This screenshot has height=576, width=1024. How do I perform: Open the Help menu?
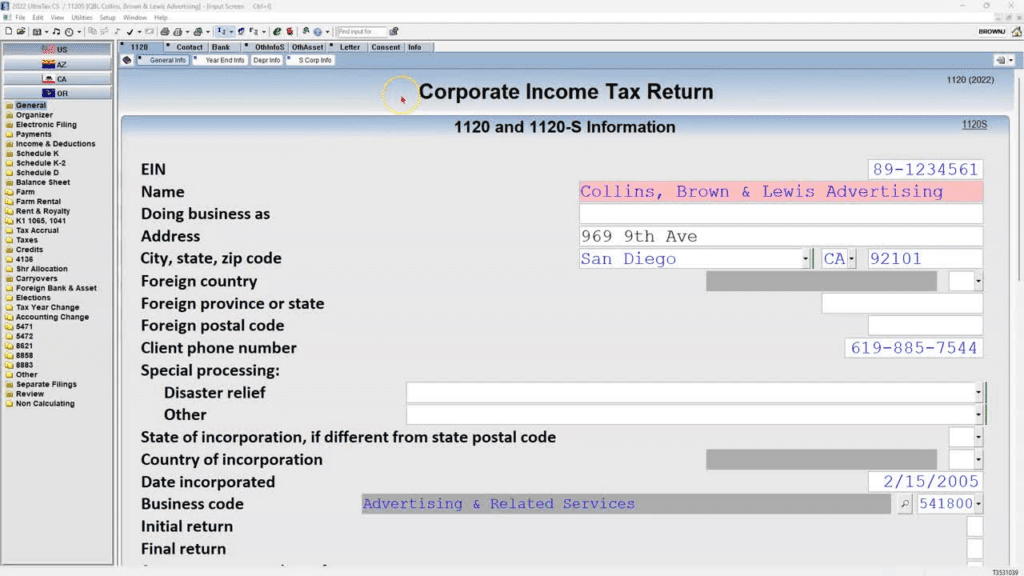point(161,18)
